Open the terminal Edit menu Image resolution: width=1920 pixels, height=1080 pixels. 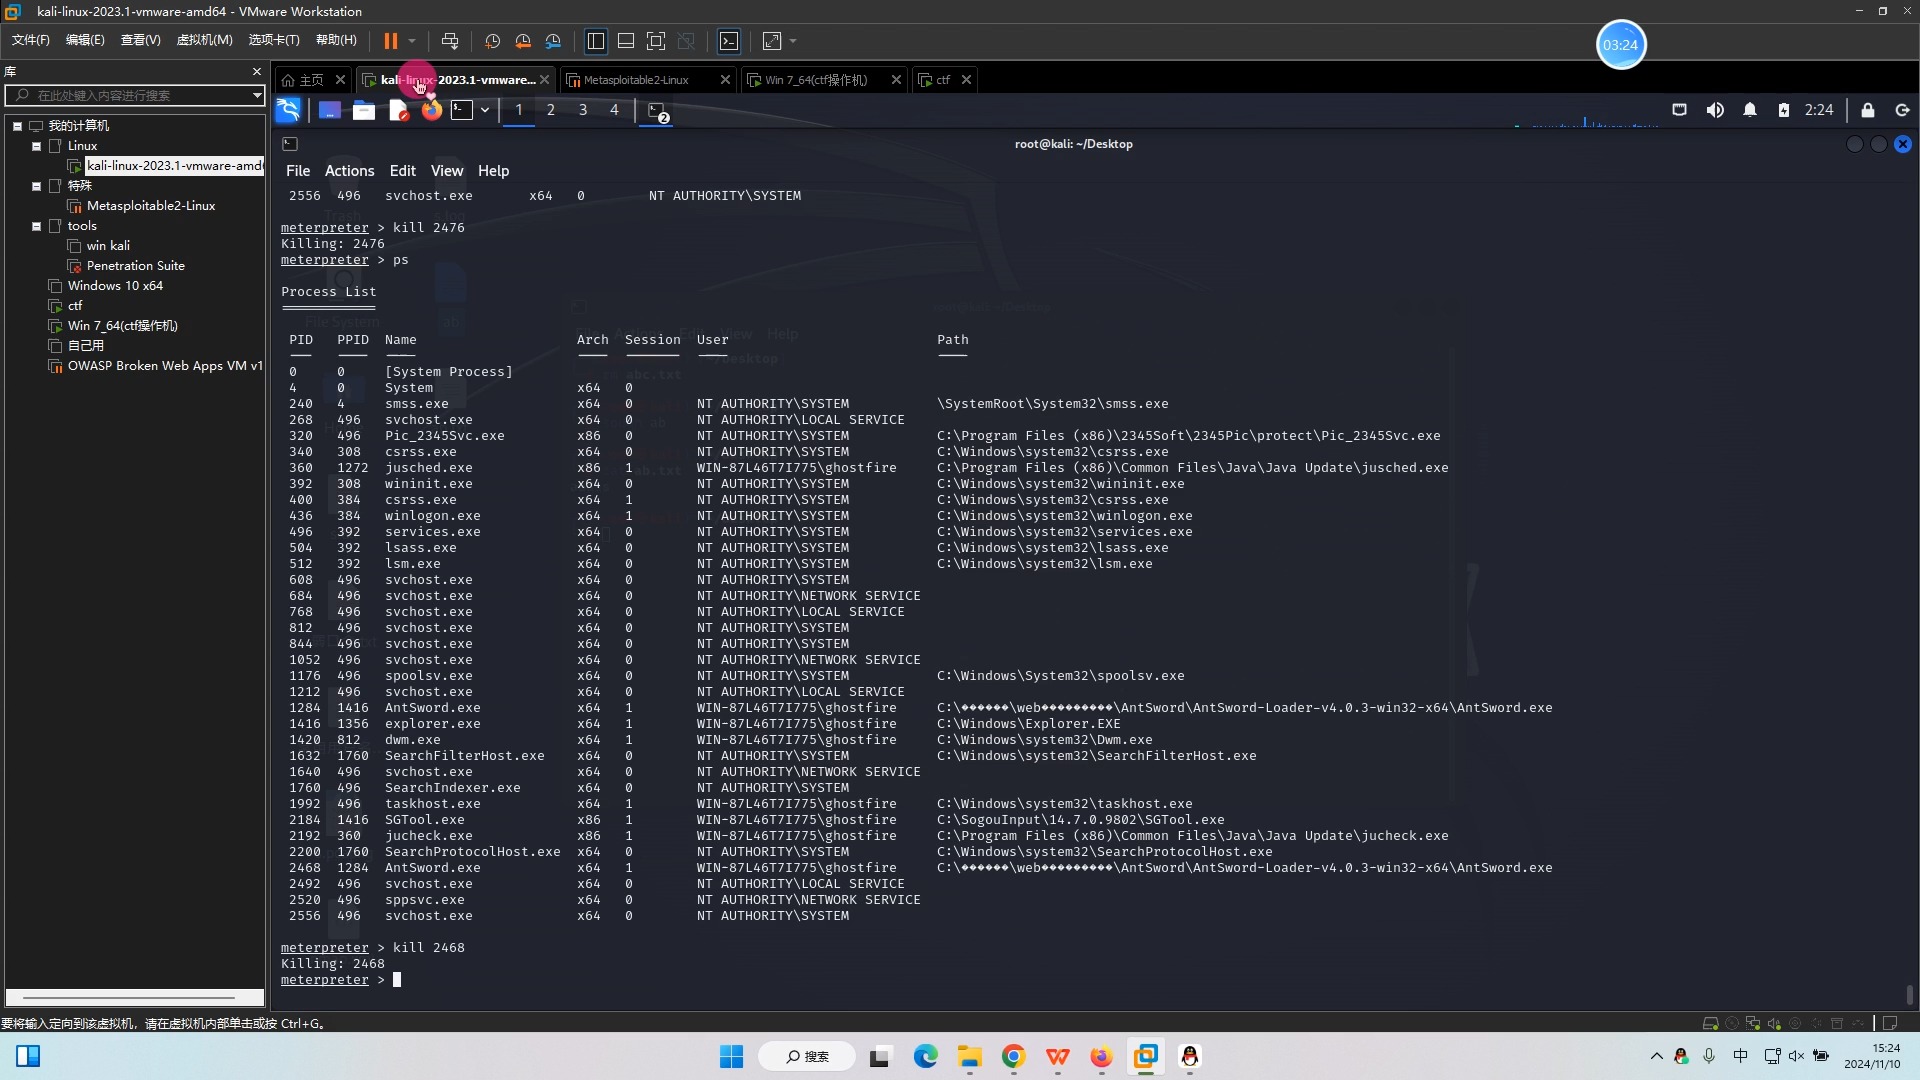pos(403,171)
